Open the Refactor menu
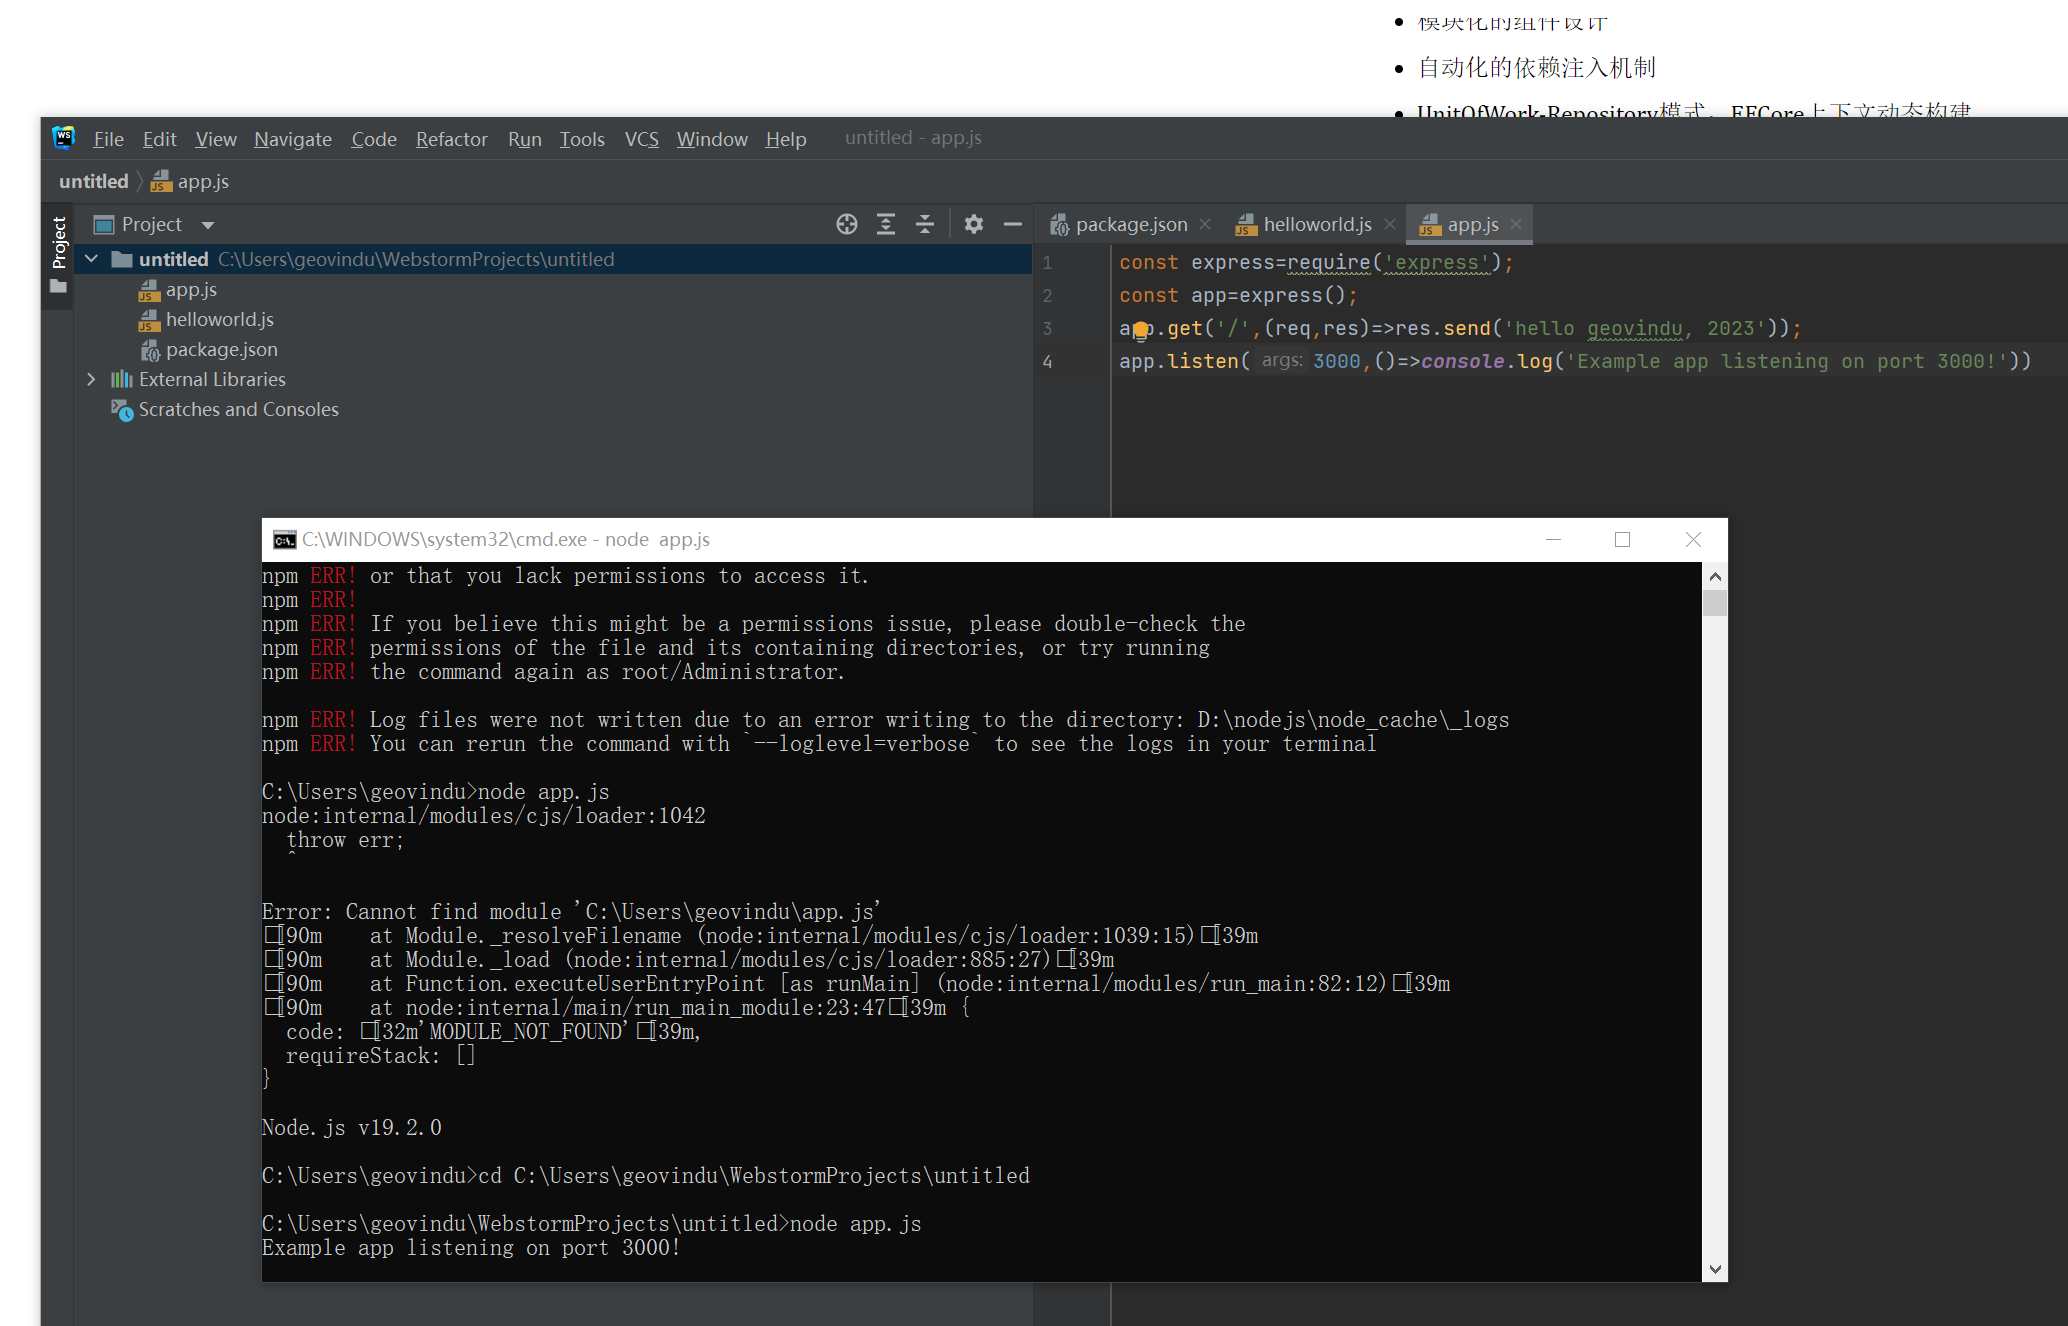This screenshot has height=1326, width=2068. [451, 139]
